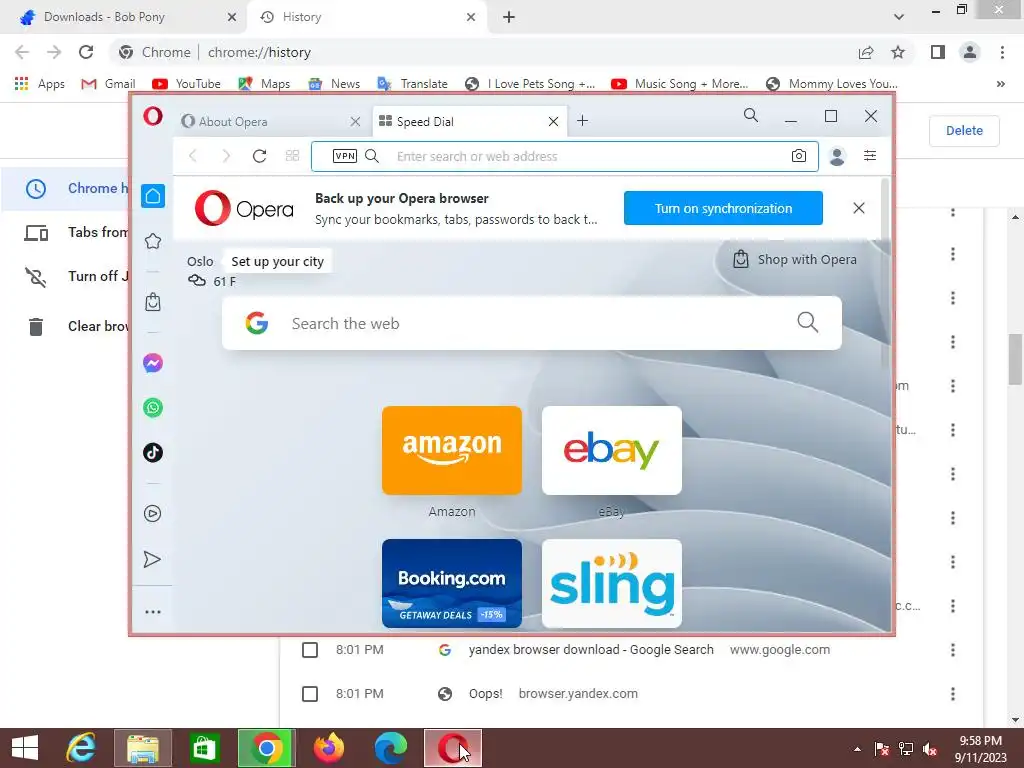Viewport: 1024px width, 768px height.
Task: Open Opera My Flow send icon
Action: coord(152,559)
